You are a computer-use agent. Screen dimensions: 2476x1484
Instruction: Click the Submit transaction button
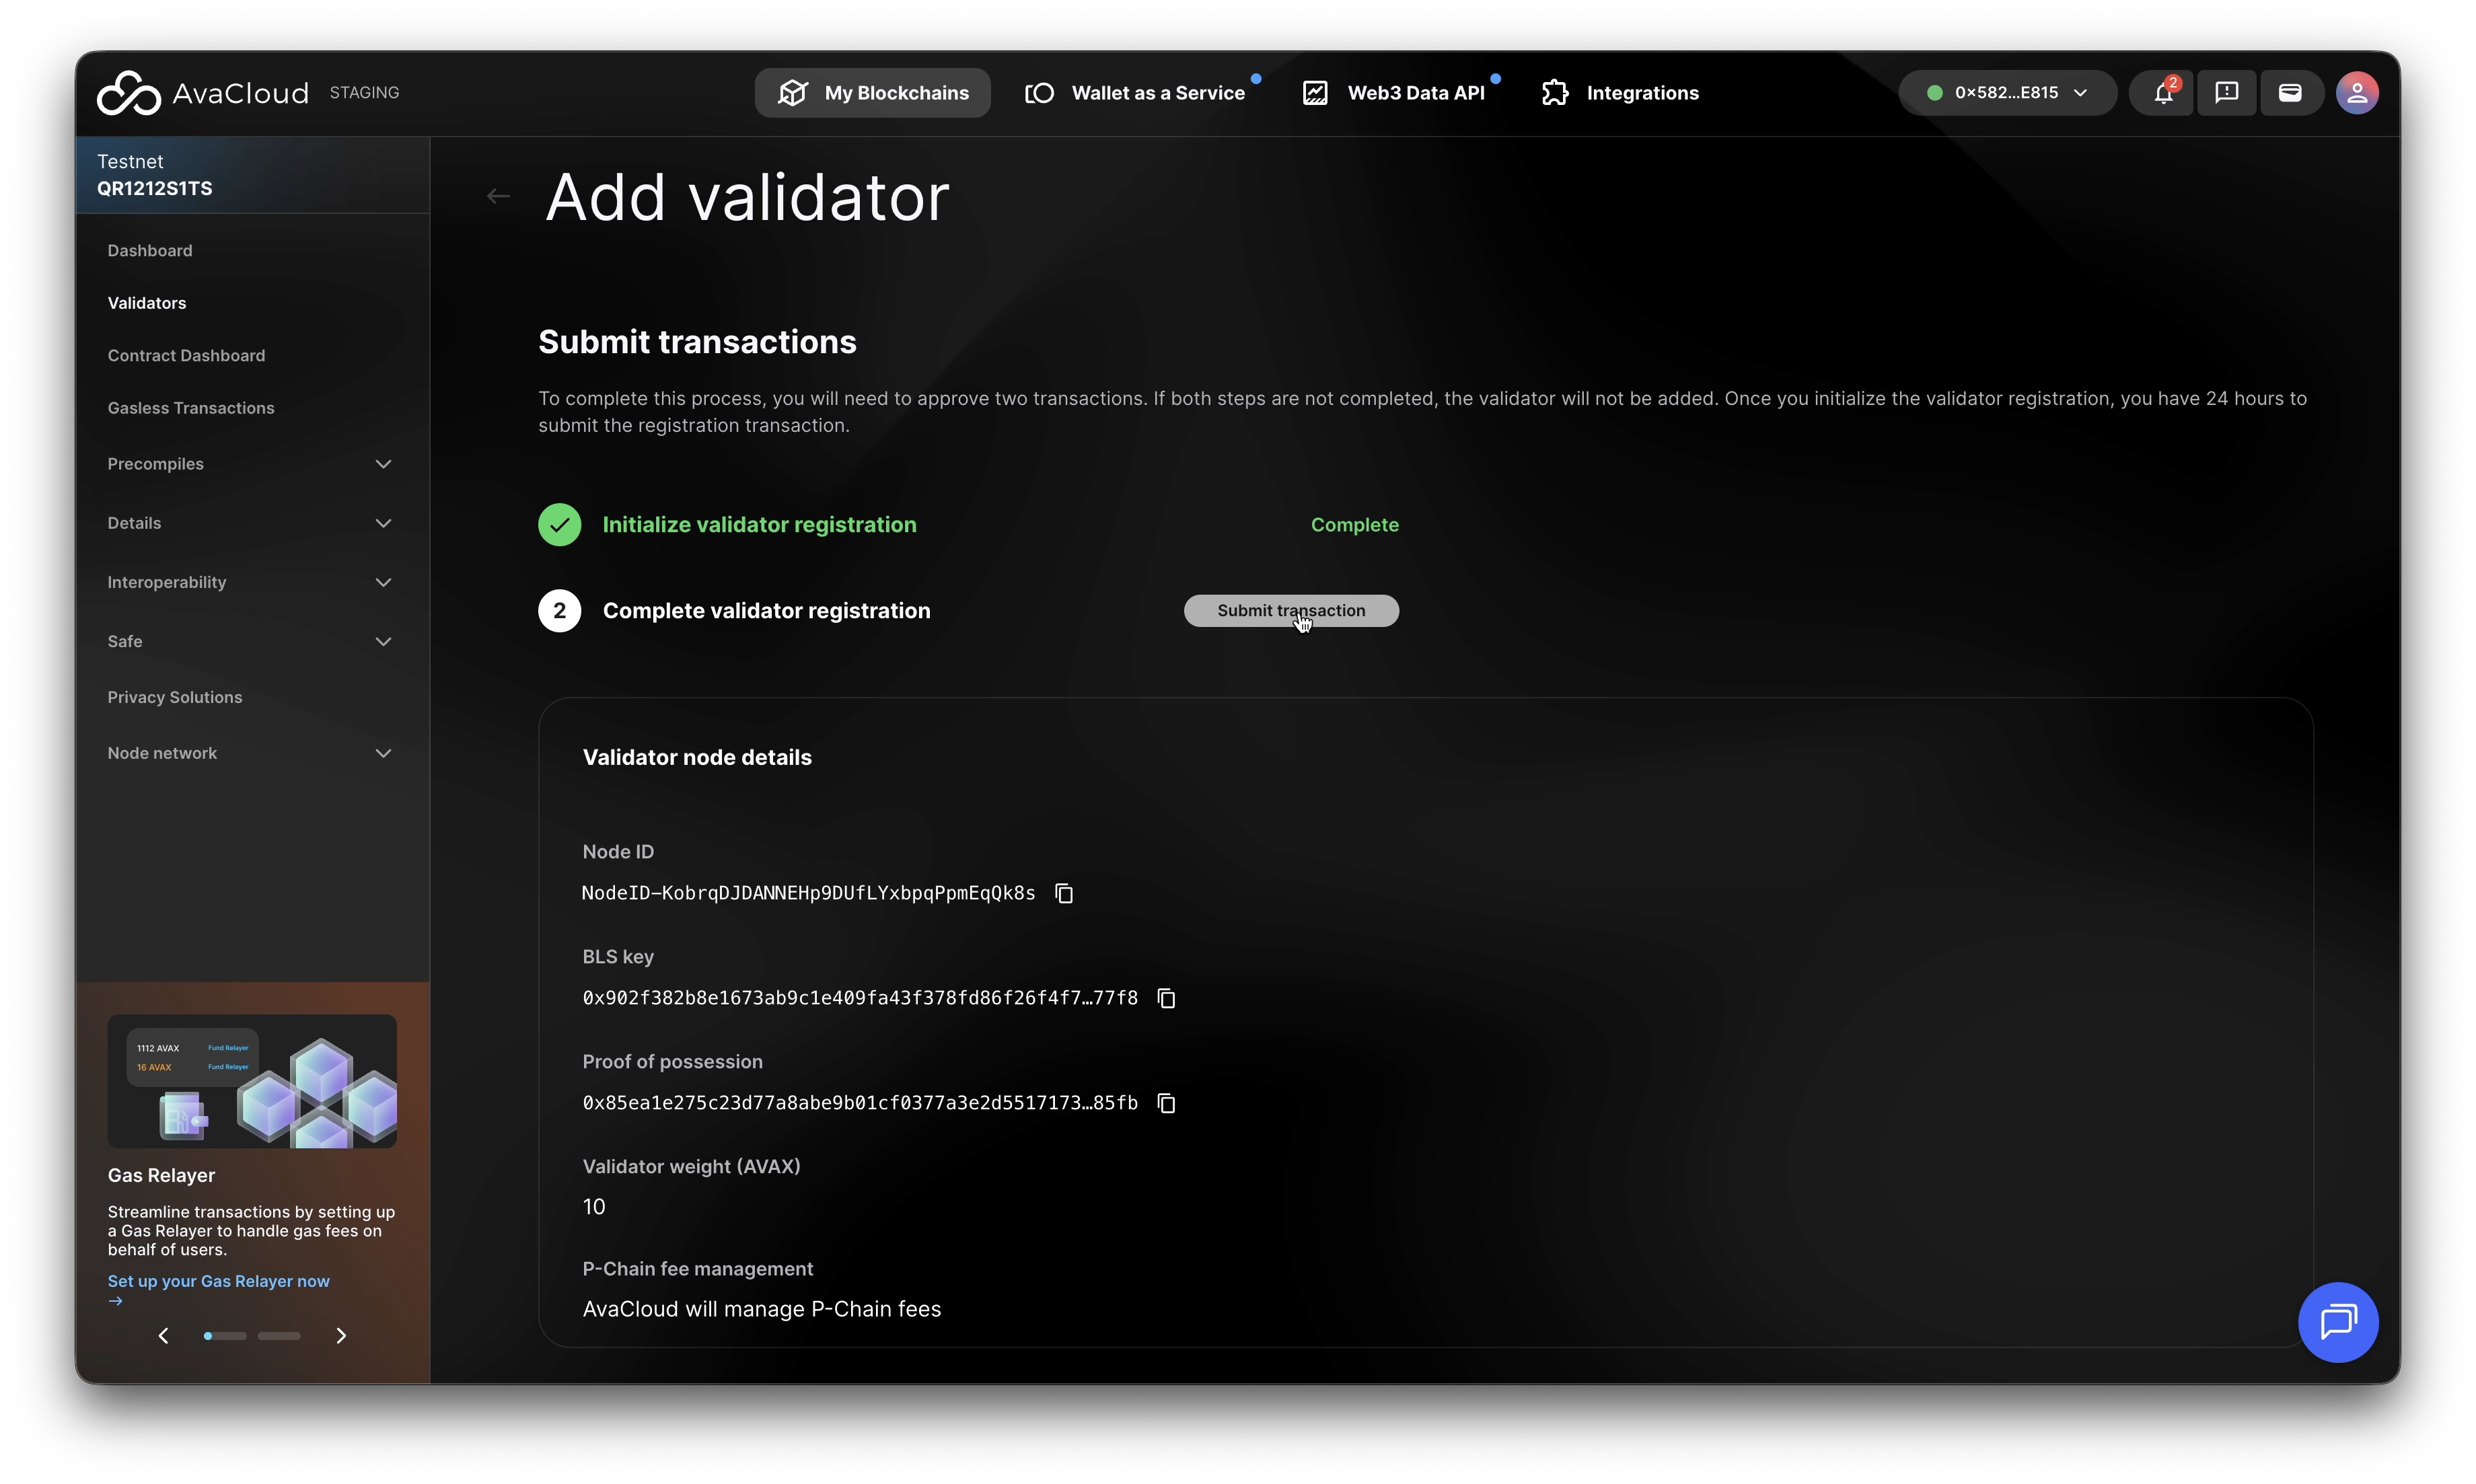[x=1290, y=611]
